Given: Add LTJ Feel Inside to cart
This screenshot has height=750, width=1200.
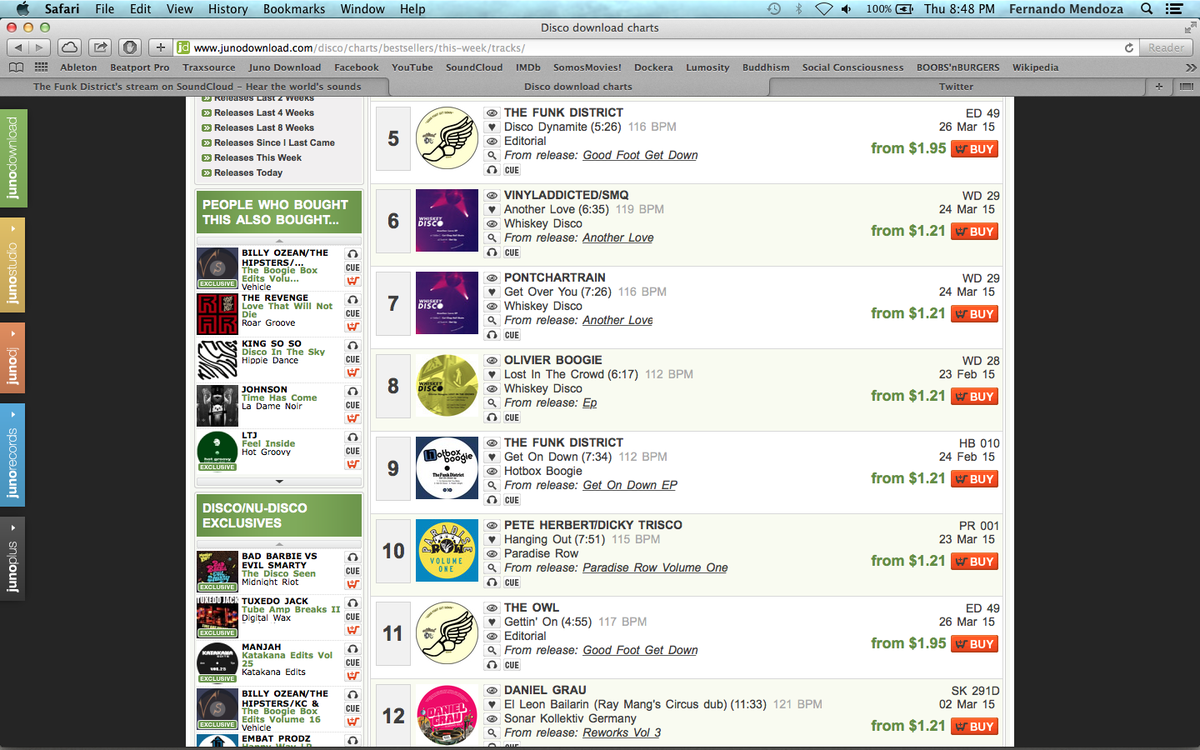Looking at the screenshot, I should tap(352, 465).
